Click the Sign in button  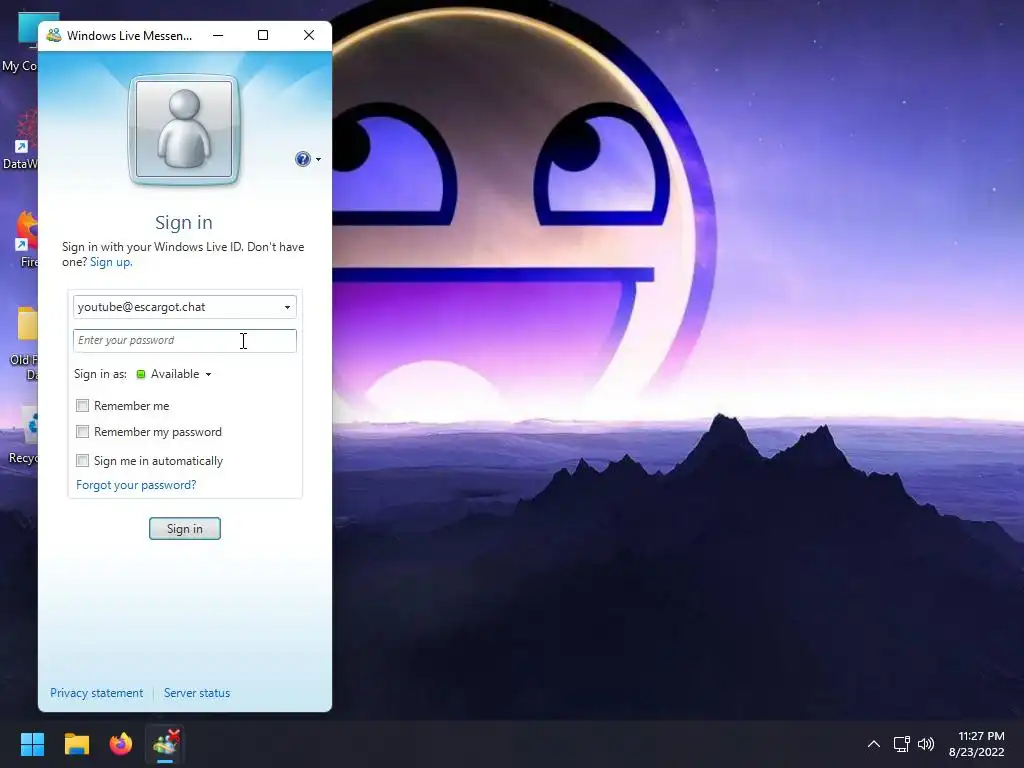tap(185, 528)
